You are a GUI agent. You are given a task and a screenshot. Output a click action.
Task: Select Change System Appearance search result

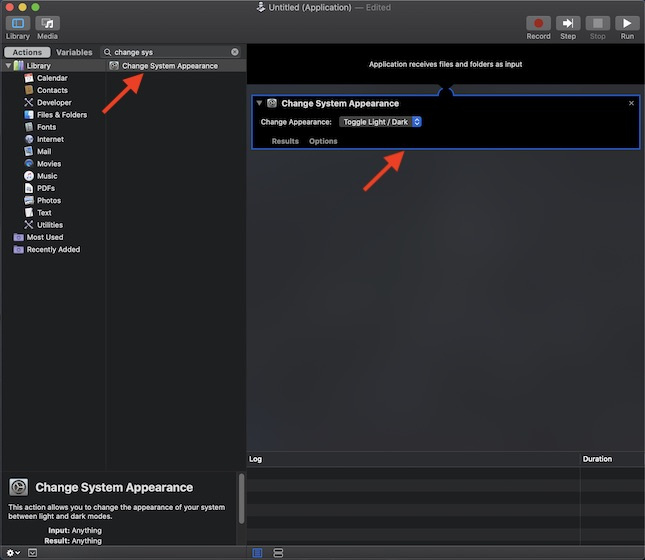coord(169,66)
